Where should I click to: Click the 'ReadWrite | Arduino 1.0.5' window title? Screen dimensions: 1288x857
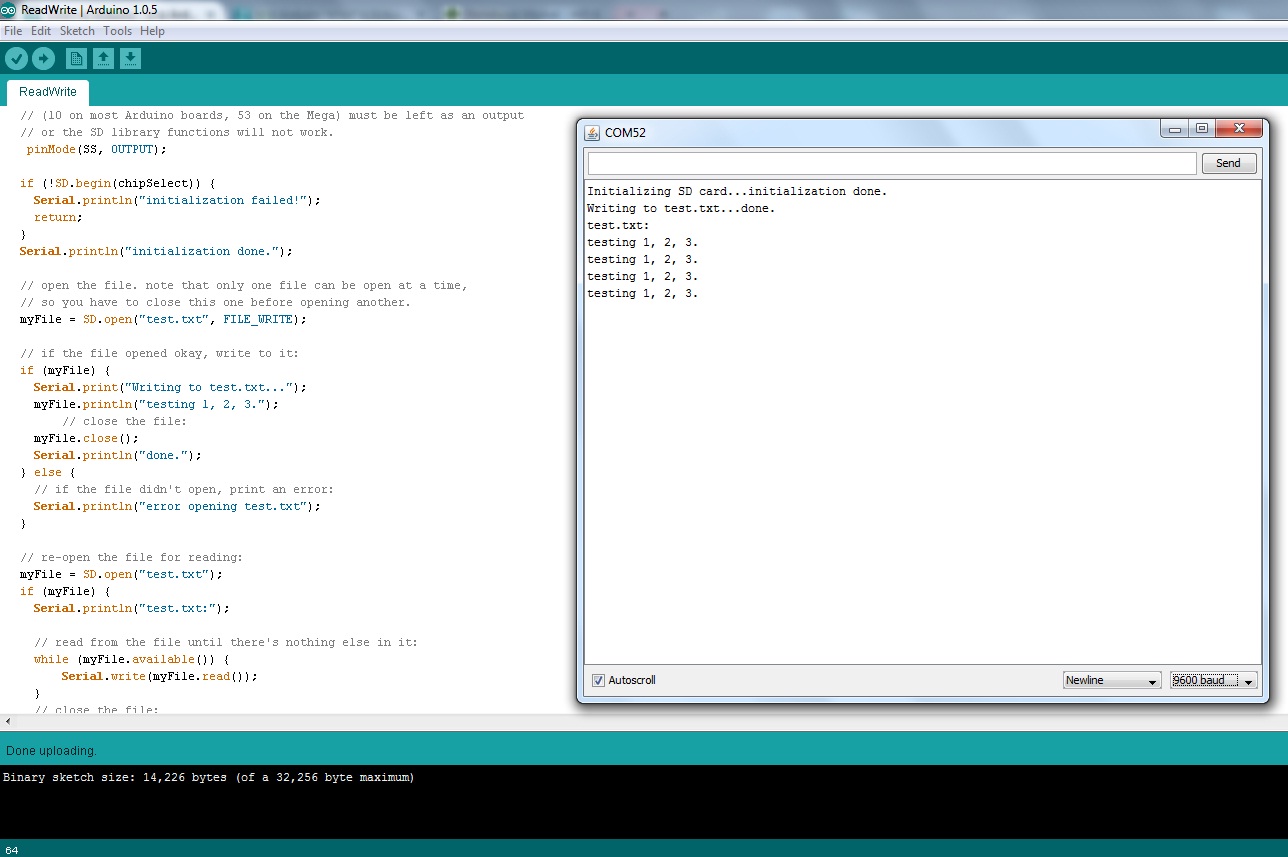pyautogui.click(x=89, y=10)
